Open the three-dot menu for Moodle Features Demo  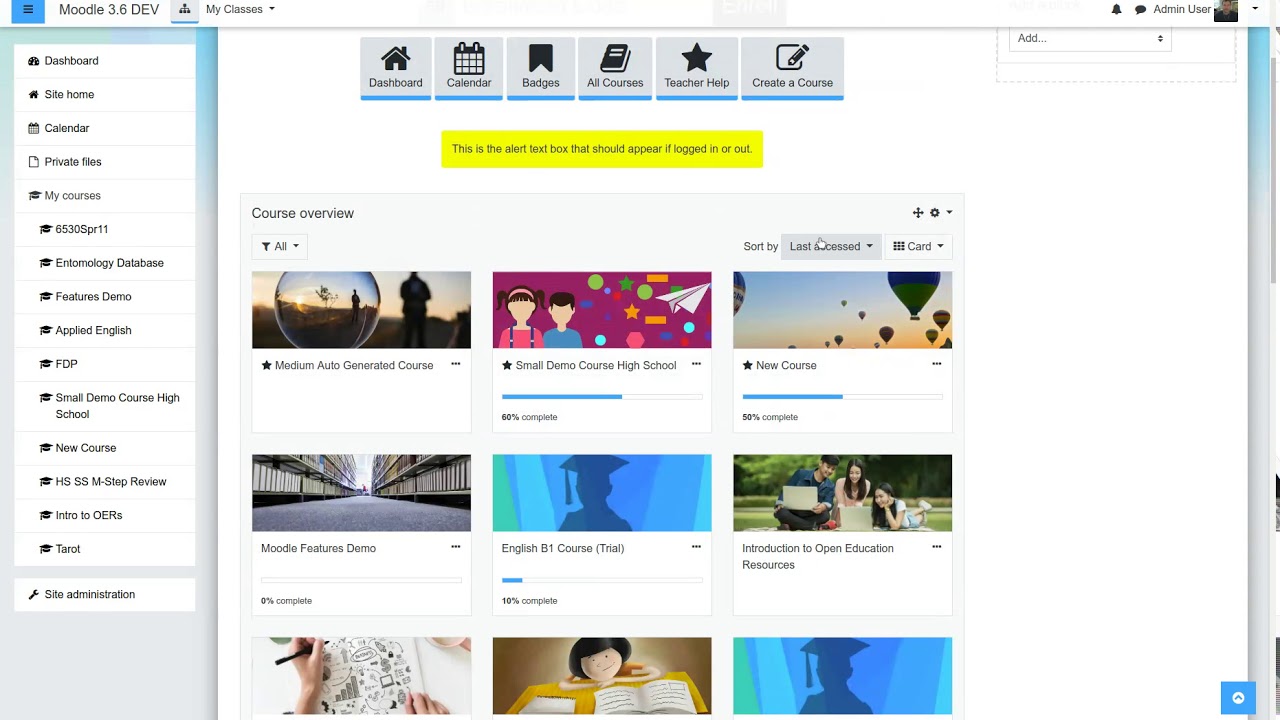[x=456, y=547]
